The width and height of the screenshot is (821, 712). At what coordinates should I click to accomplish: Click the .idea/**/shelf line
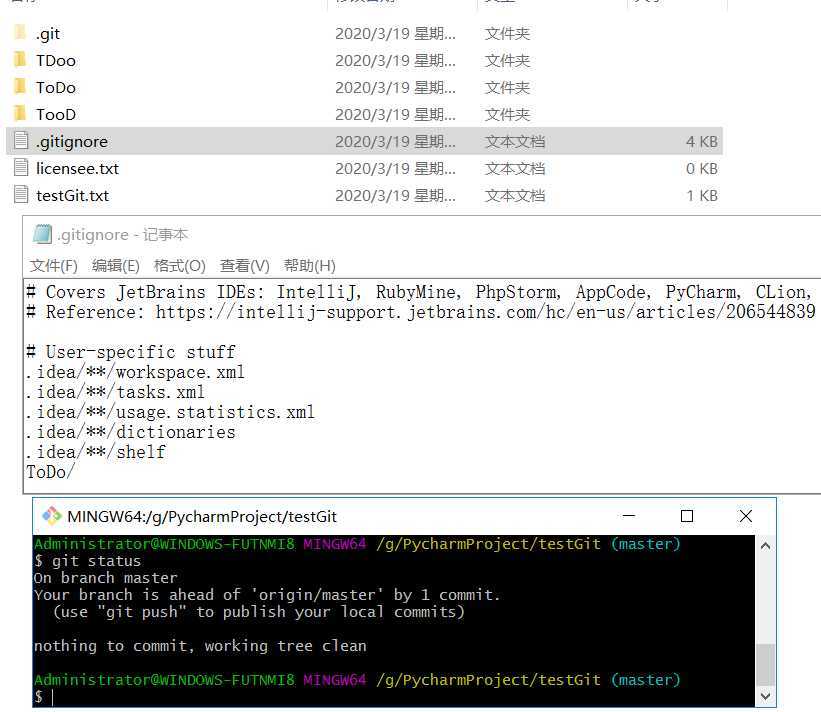(96, 452)
